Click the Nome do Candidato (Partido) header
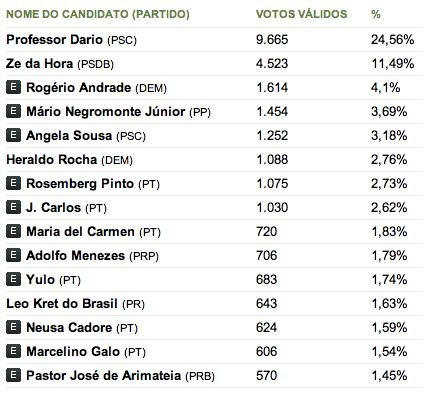This screenshot has height=398, width=426. click(x=98, y=14)
